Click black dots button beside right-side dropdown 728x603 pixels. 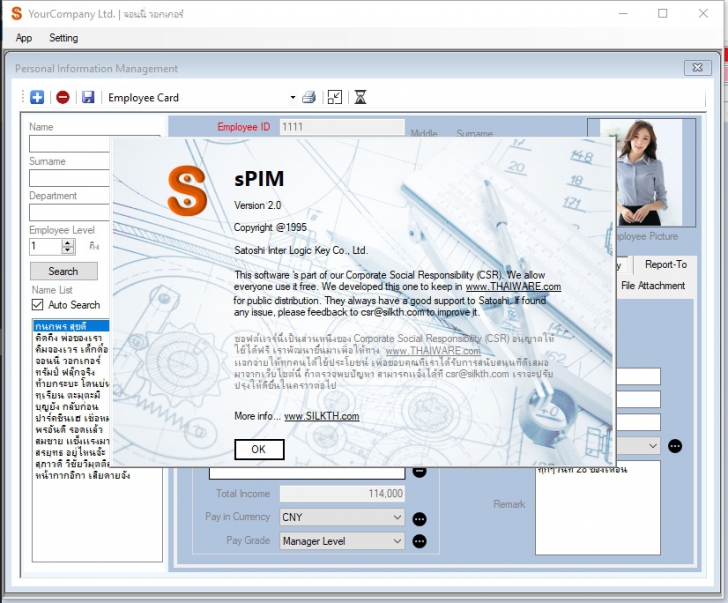pos(675,446)
